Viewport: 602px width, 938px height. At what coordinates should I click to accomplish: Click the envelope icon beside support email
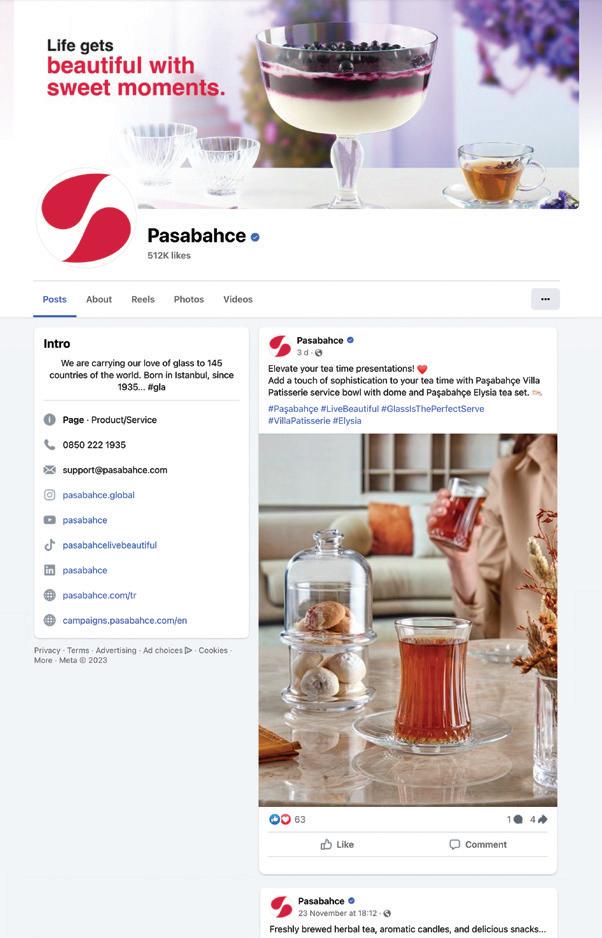coord(50,470)
